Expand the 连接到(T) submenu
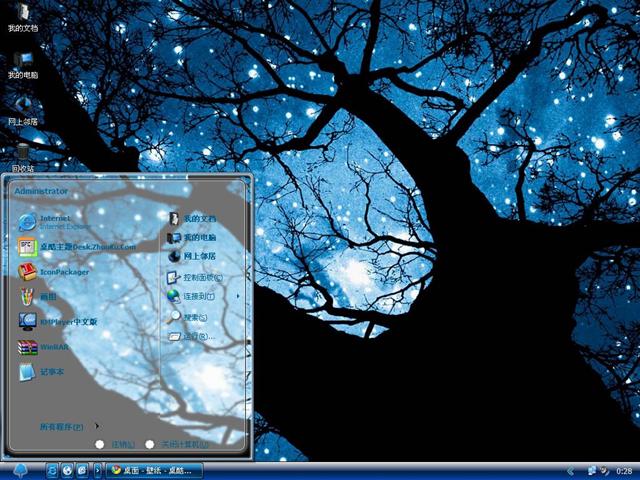The height and width of the screenshot is (480, 640). click(x=203, y=296)
